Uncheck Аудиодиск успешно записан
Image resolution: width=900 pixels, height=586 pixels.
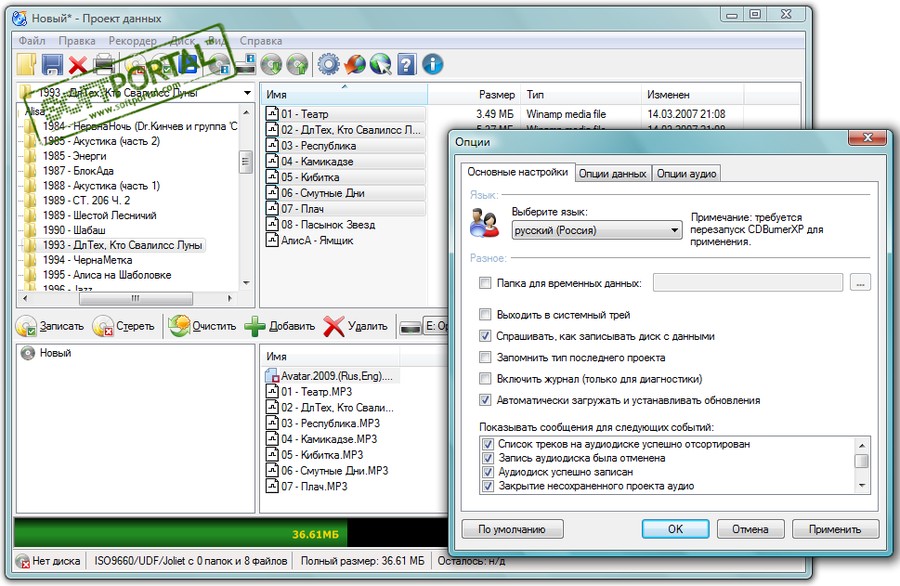(488, 472)
